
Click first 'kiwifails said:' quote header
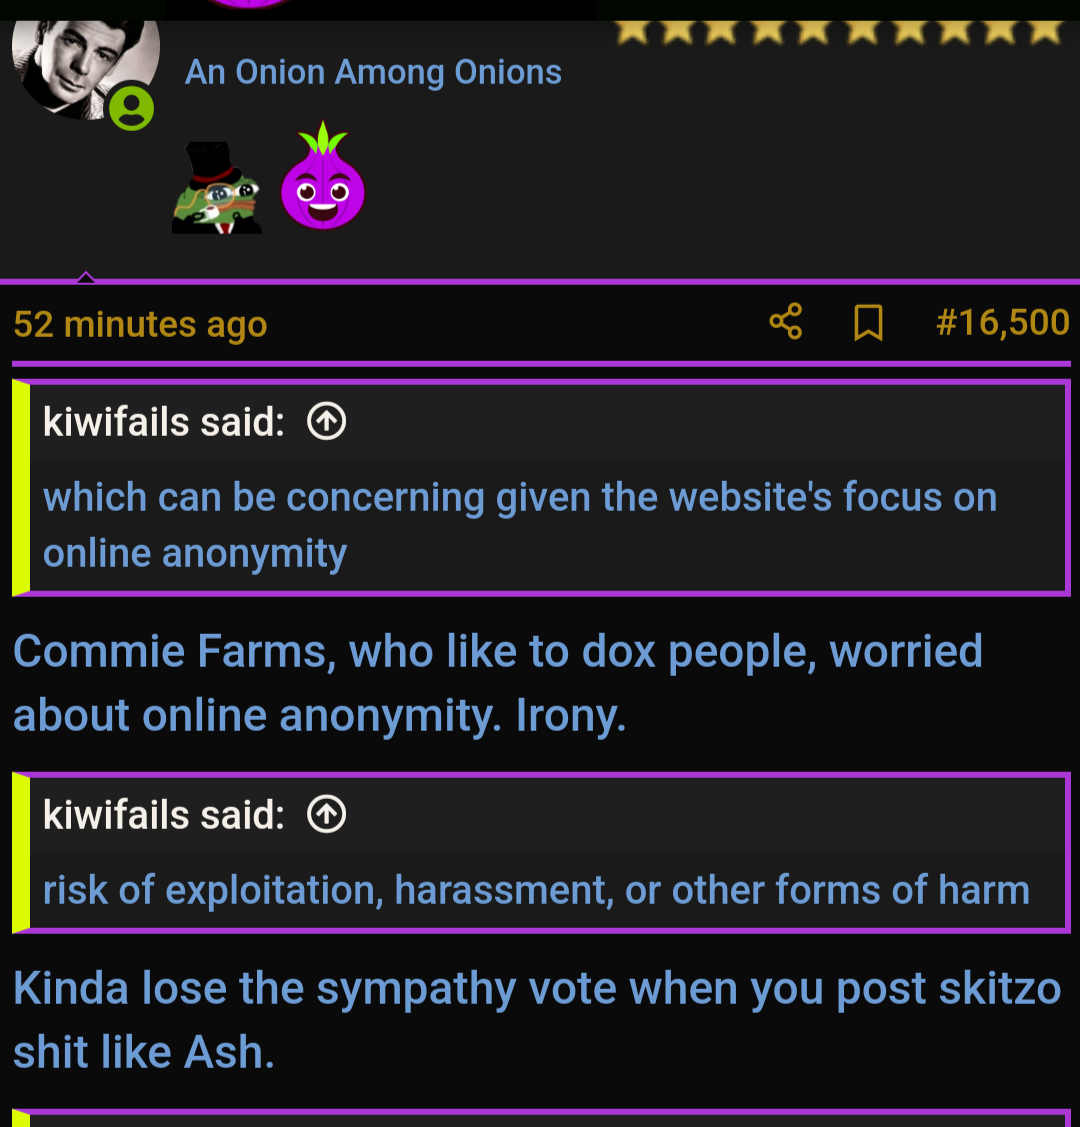click(x=164, y=421)
